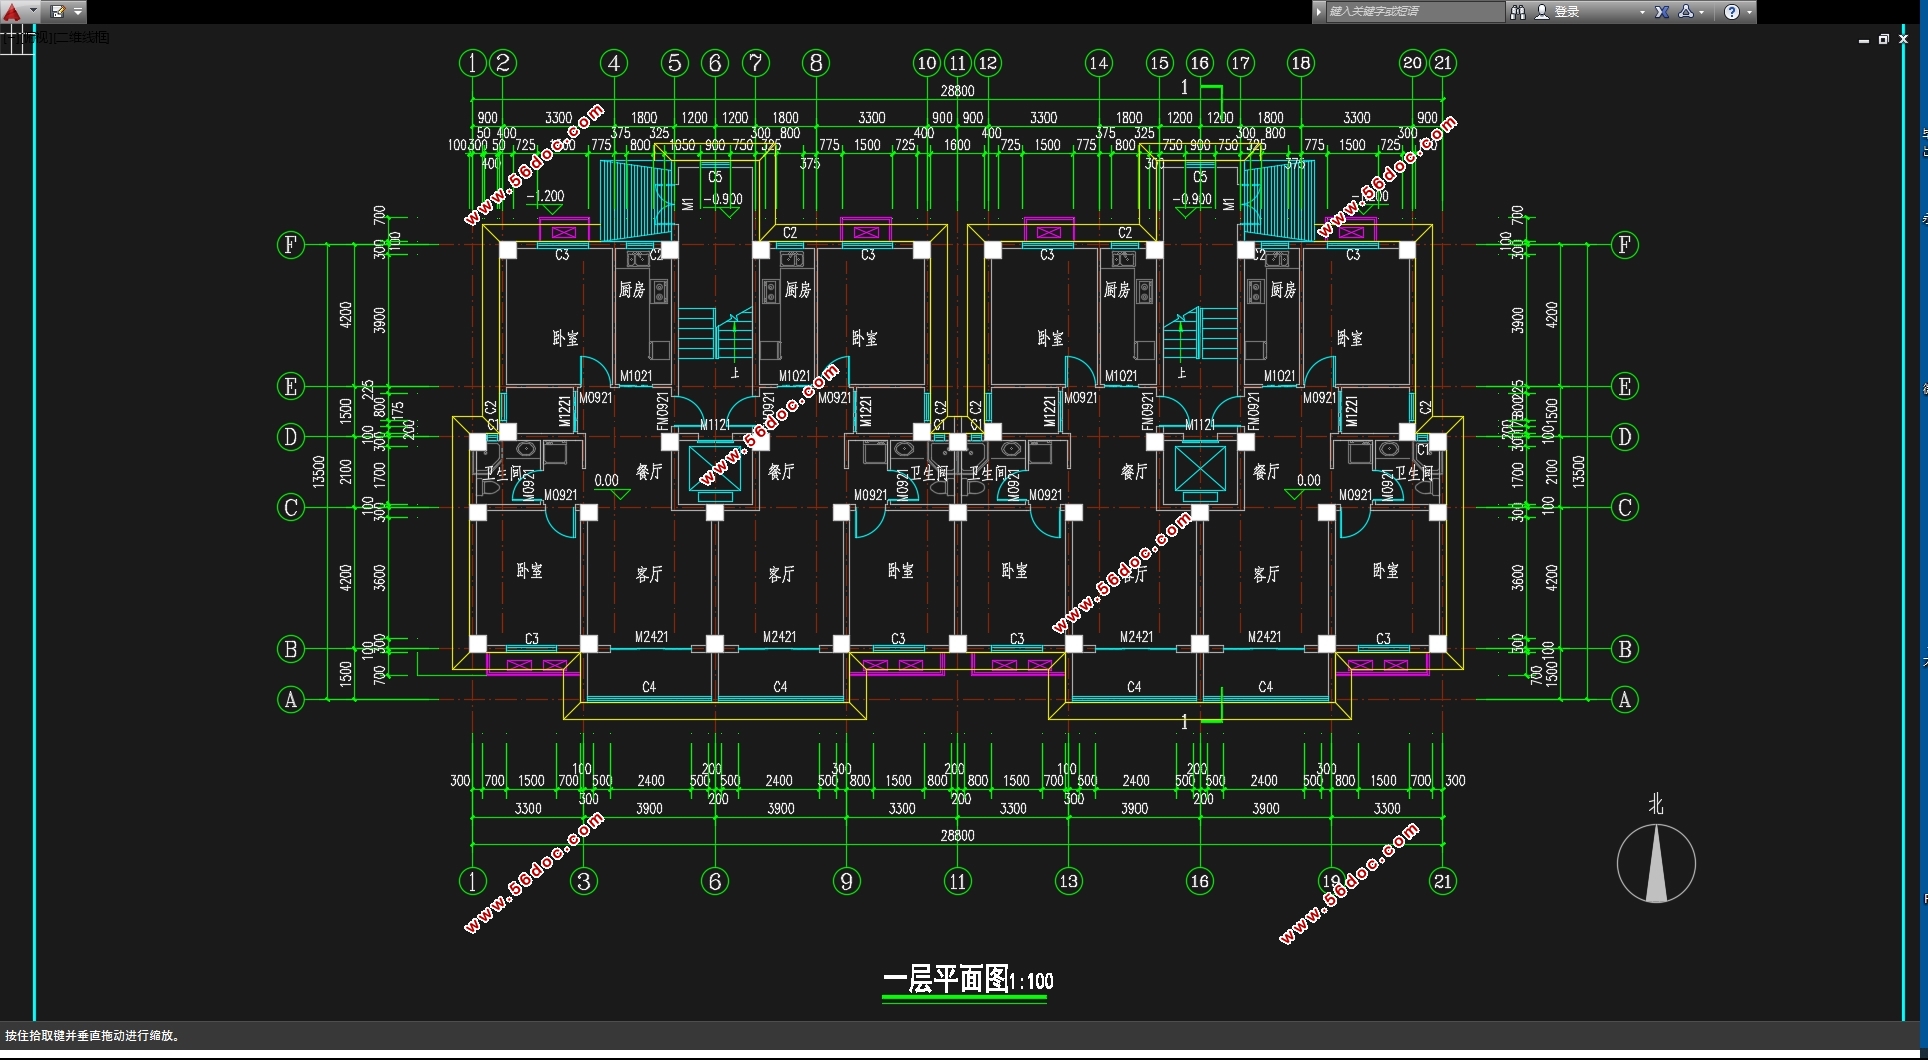Expand the arrow beside the AutoCAD logo

(33, 12)
